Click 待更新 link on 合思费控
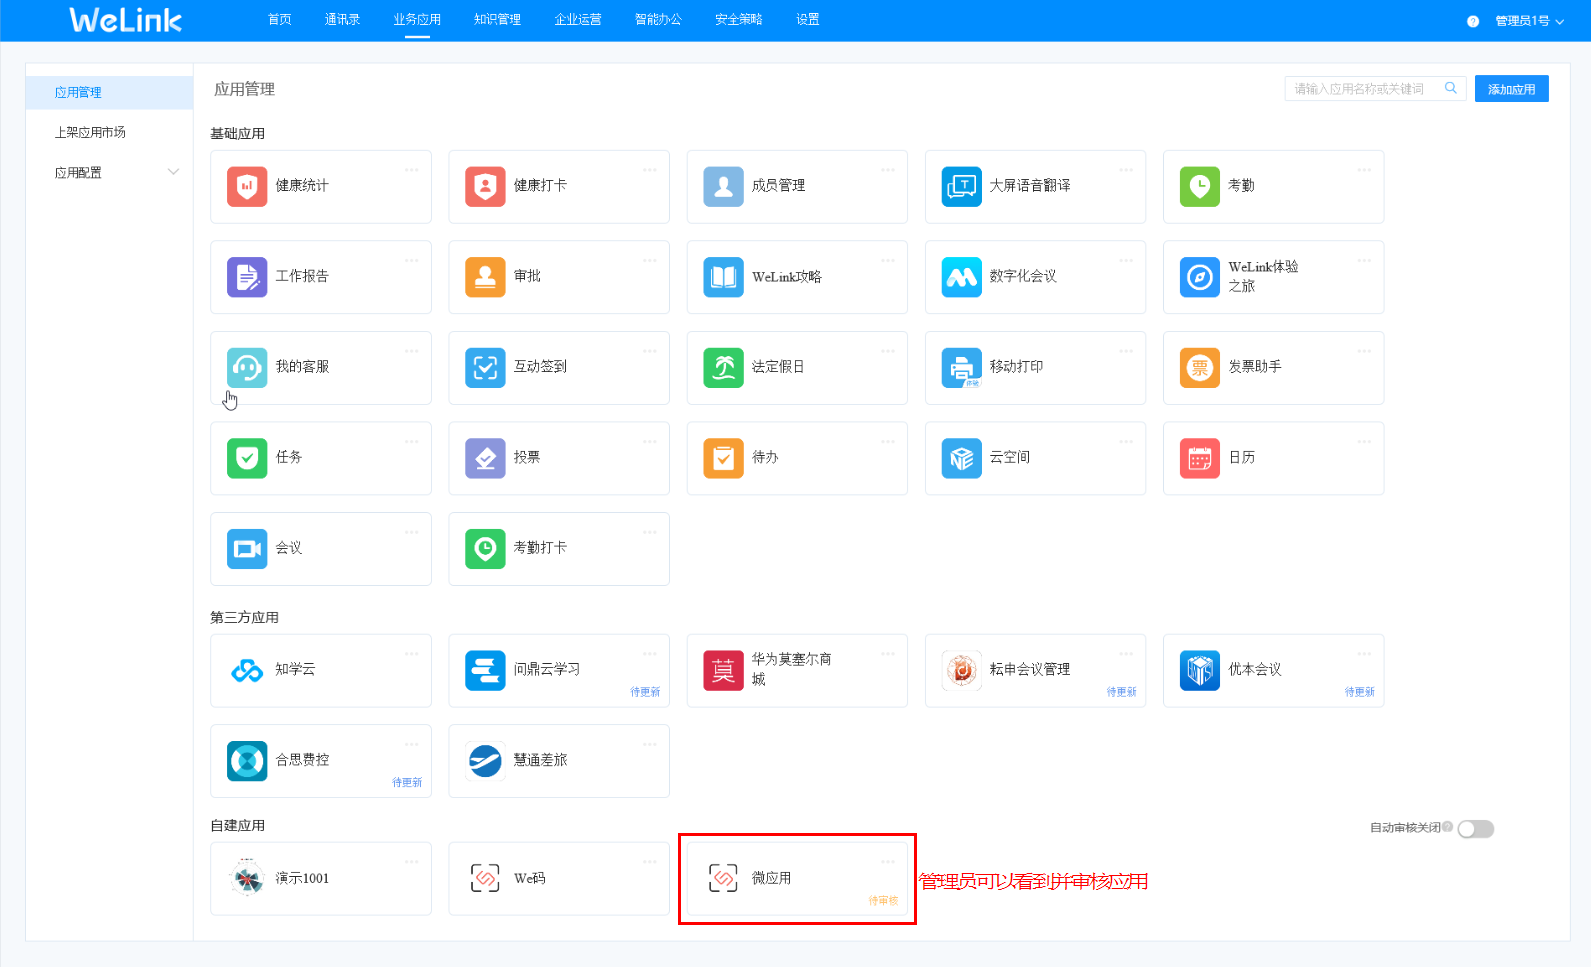The width and height of the screenshot is (1591, 967). point(407,782)
